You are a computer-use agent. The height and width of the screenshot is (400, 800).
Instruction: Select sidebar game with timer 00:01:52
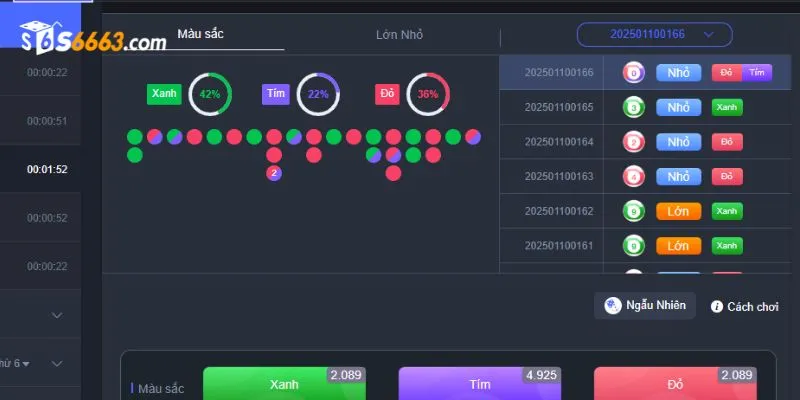pyautogui.click(x=40, y=169)
